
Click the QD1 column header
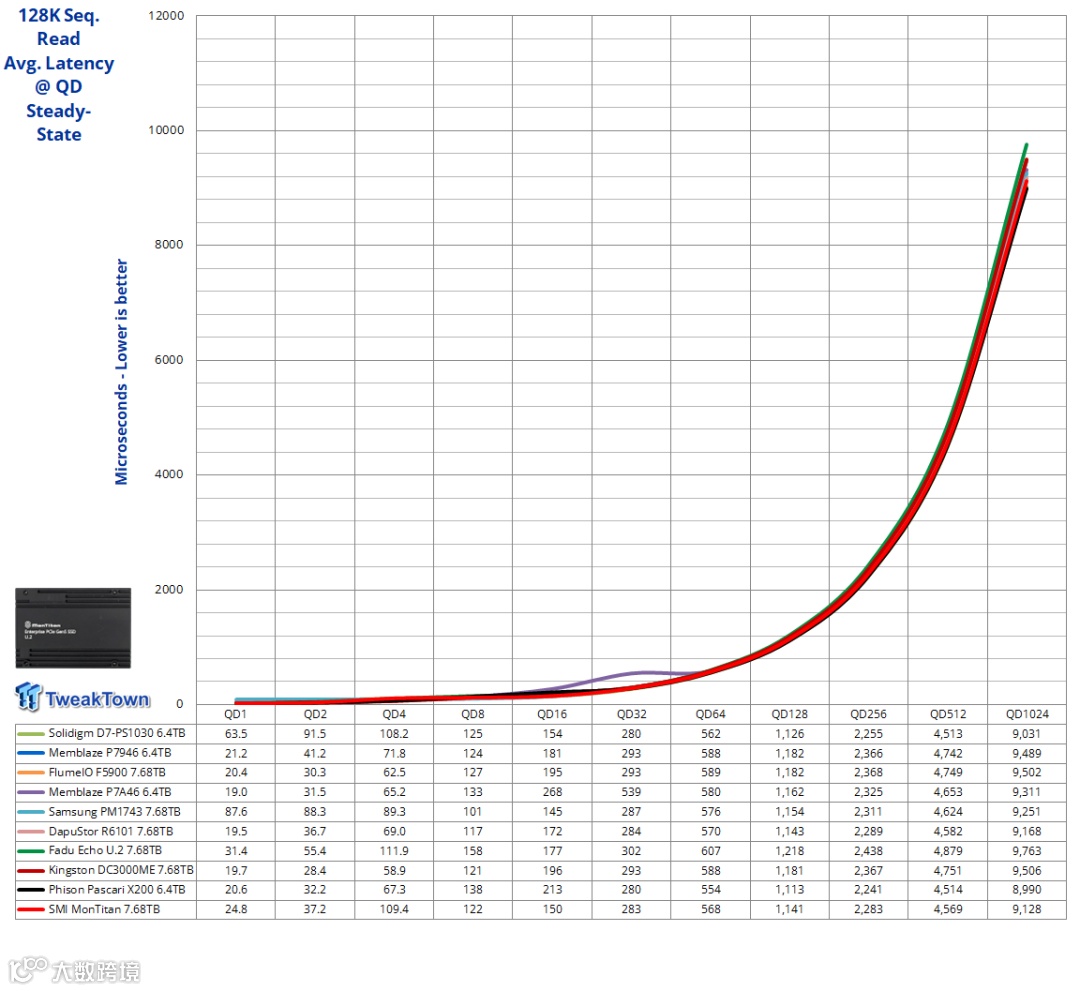click(x=236, y=714)
